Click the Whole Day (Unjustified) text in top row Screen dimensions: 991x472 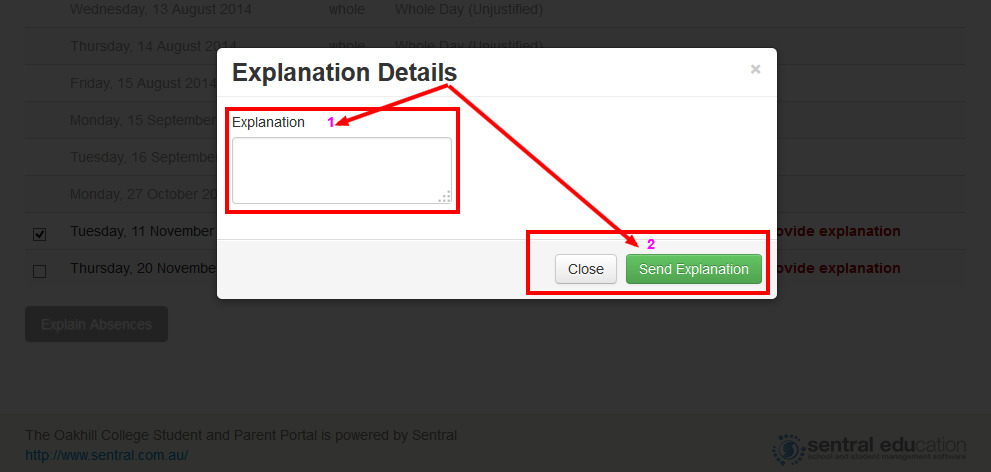[468, 9]
